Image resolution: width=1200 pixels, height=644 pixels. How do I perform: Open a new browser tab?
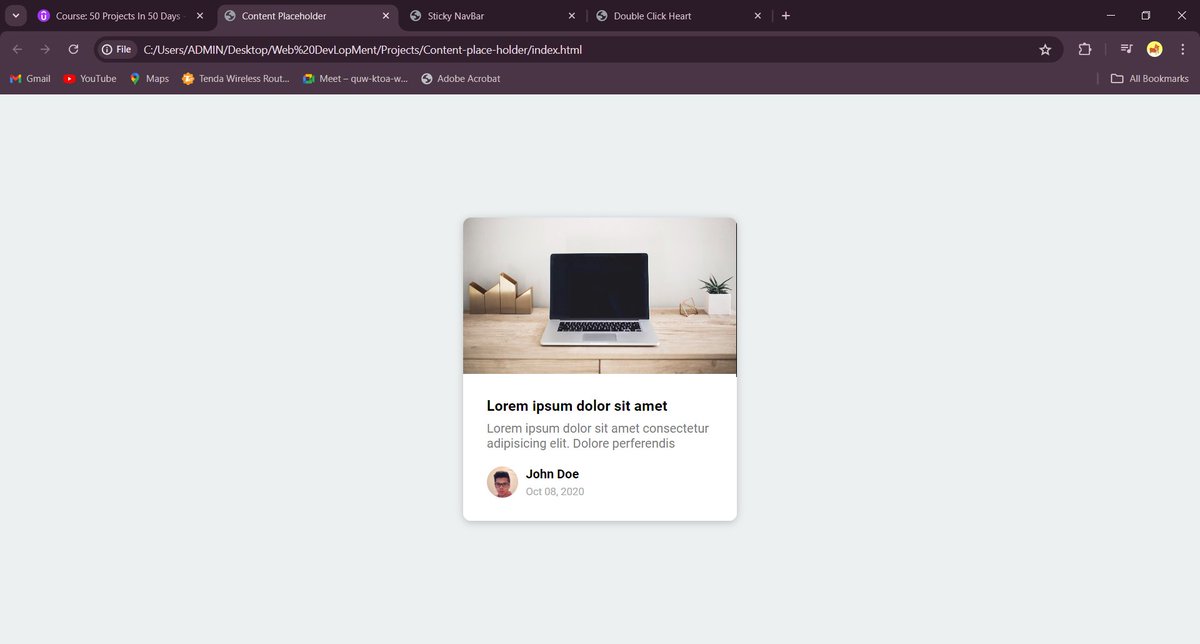click(x=786, y=16)
